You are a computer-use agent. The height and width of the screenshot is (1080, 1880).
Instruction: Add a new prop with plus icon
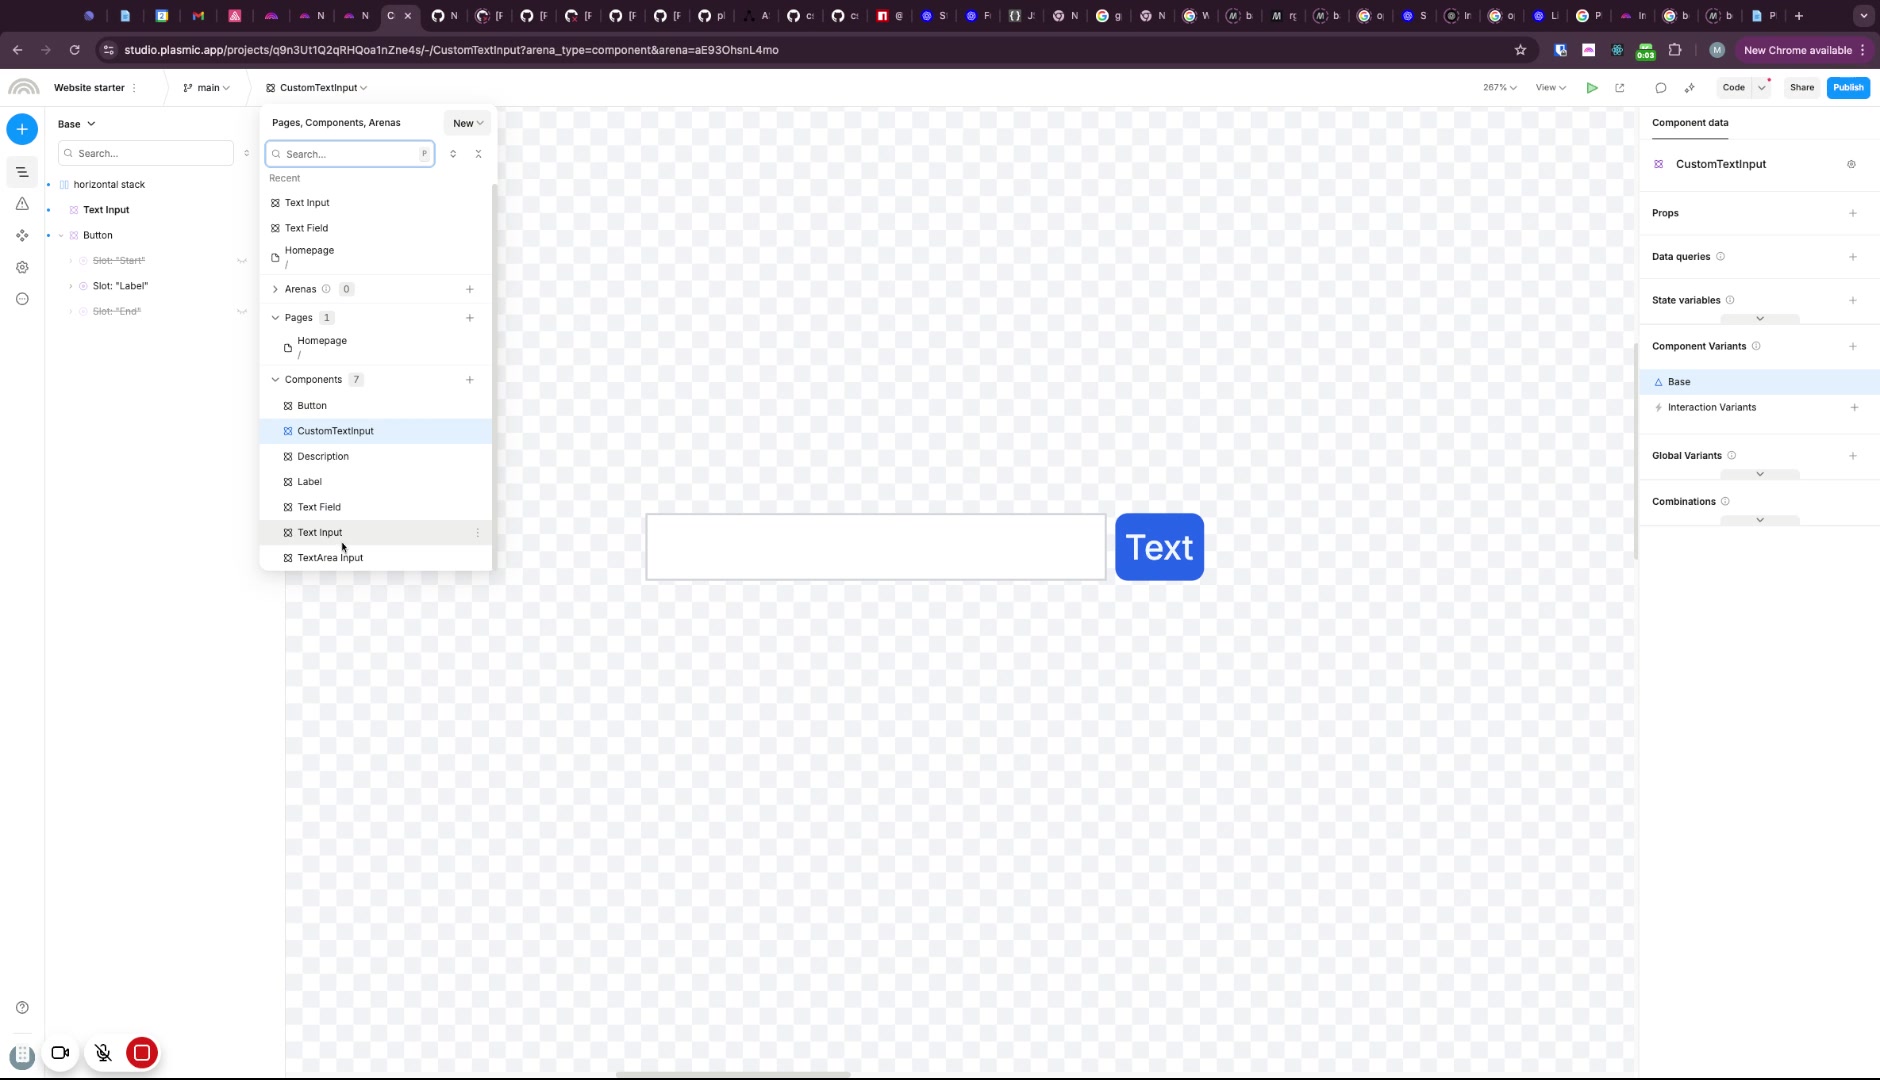1853,213
